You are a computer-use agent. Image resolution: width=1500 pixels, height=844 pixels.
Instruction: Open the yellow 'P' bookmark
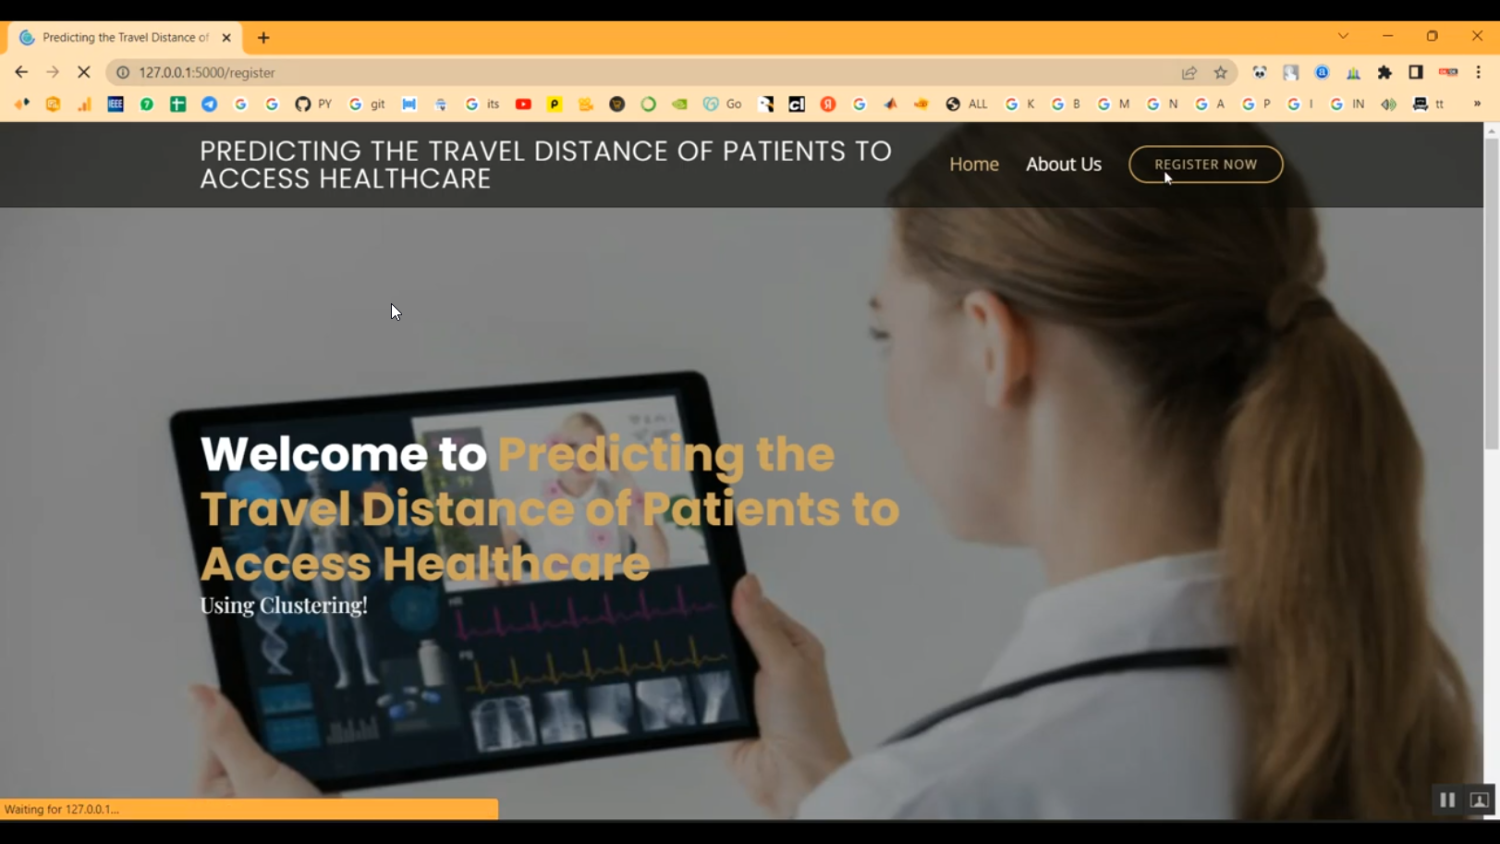[x=554, y=104]
